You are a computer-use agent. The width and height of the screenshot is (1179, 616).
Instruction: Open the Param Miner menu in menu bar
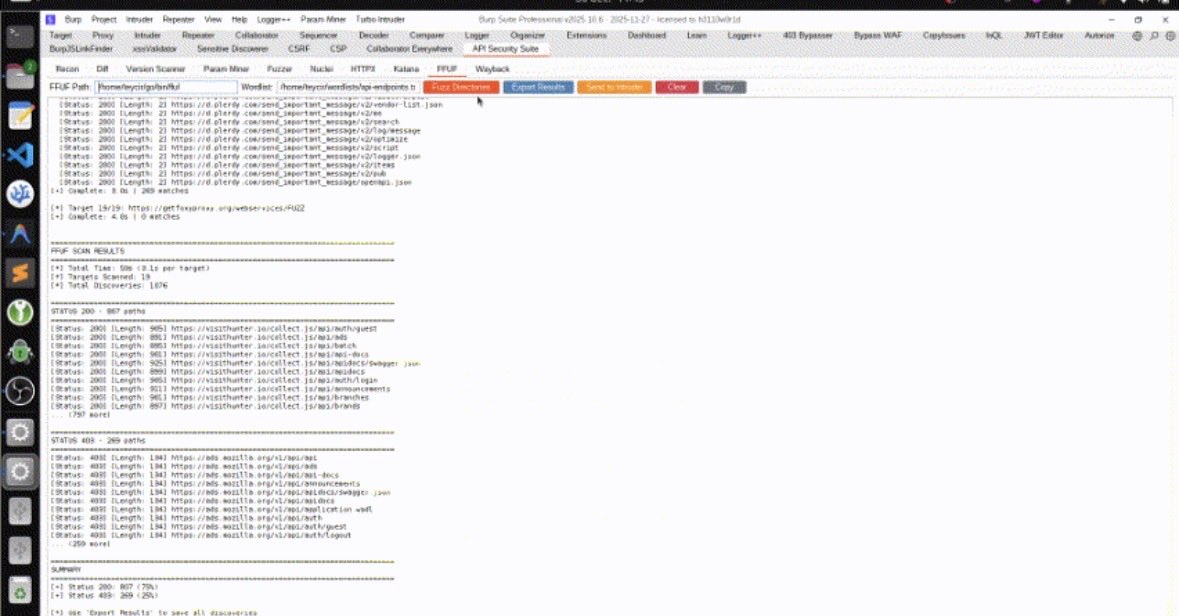pyautogui.click(x=323, y=20)
